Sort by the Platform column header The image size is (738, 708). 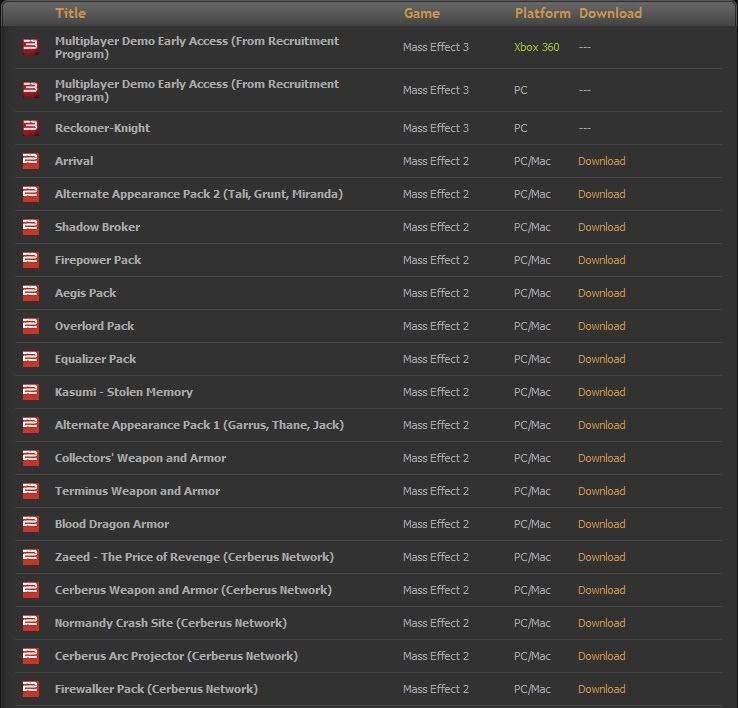tap(542, 13)
